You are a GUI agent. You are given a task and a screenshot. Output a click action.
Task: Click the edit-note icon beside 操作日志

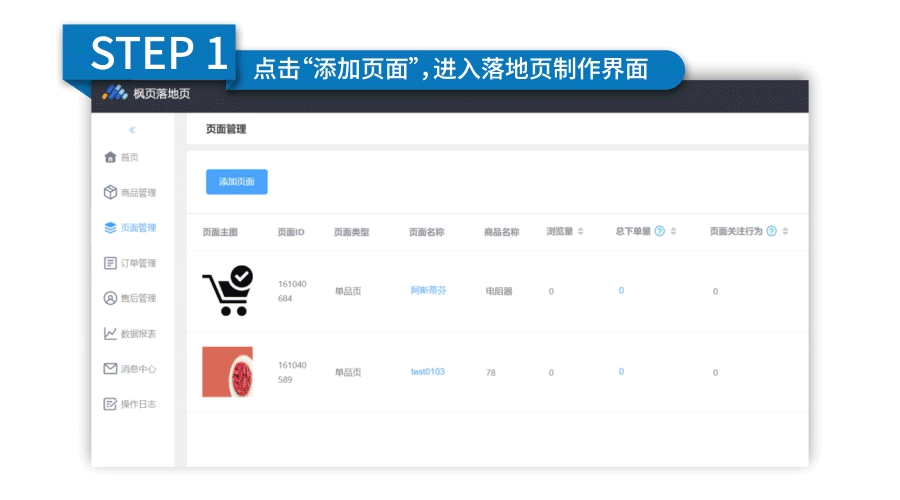[110, 404]
